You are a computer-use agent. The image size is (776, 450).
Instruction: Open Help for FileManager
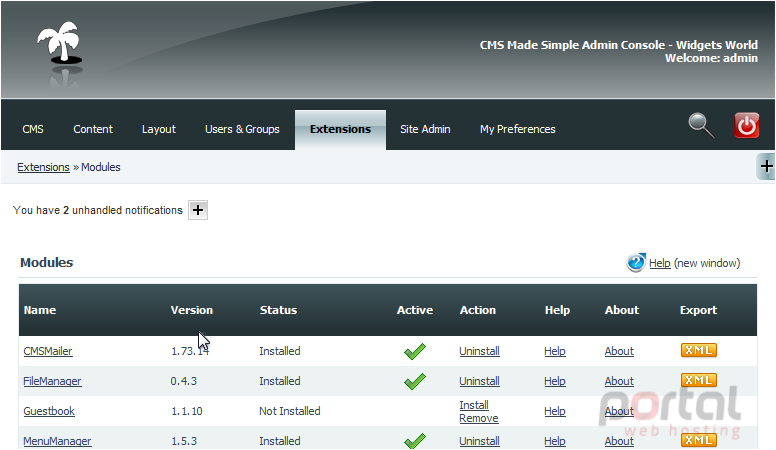tap(555, 381)
